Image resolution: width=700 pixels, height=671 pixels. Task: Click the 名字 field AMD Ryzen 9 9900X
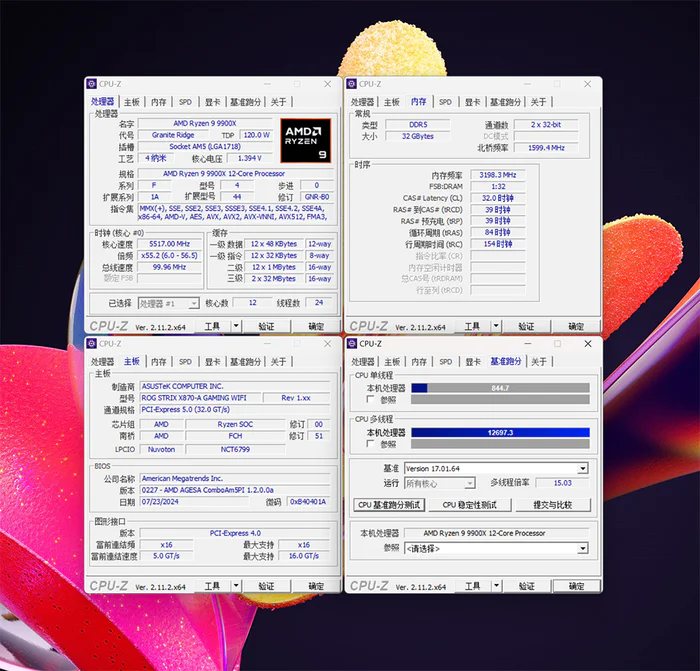(205, 123)
